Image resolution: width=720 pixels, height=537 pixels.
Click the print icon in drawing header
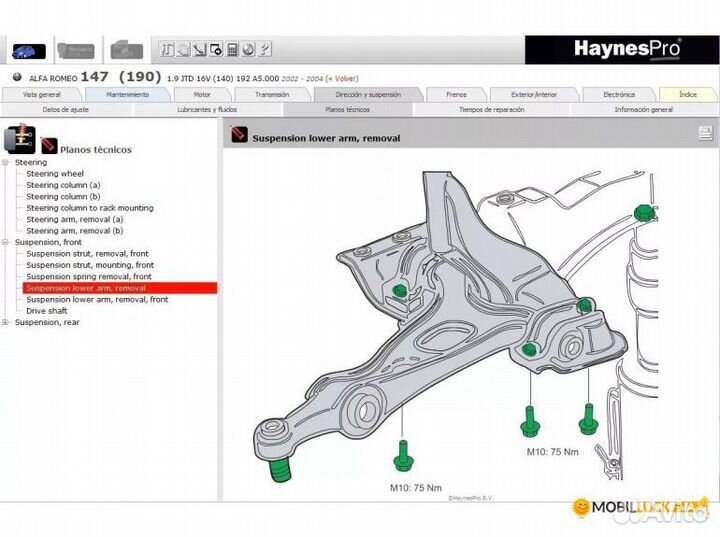705,134
